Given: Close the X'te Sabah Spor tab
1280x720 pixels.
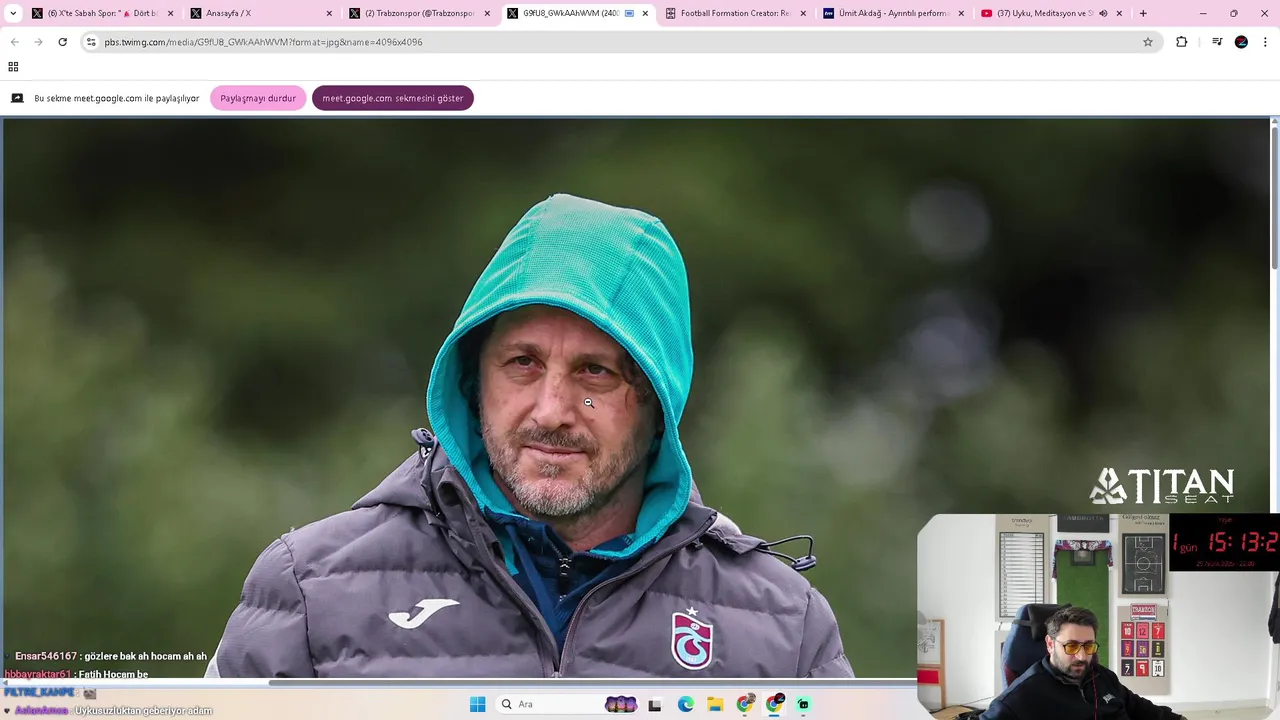Looking at the screenshot, I should pos(170,13).
